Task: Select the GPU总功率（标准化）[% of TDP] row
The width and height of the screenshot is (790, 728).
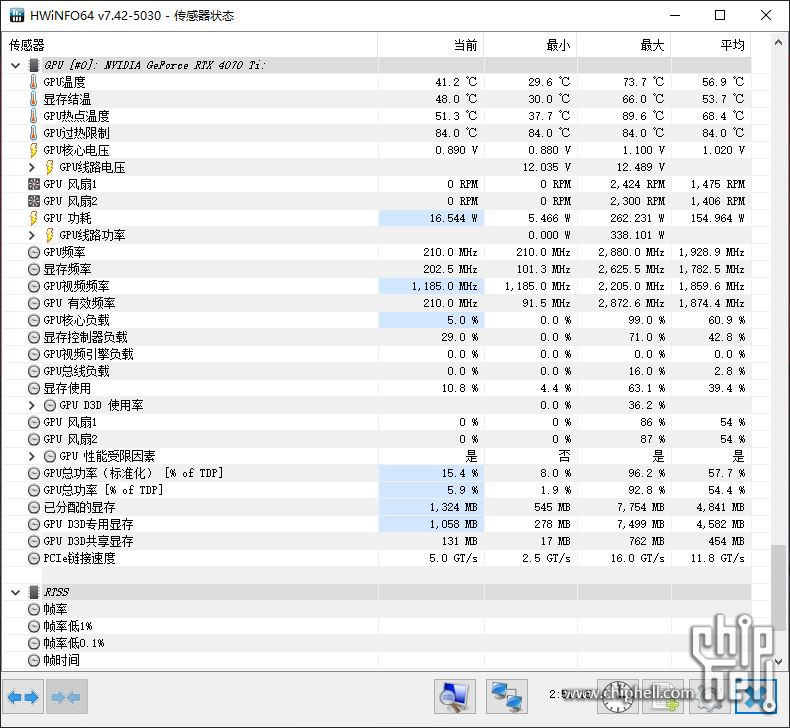Action: click(133, 473)
